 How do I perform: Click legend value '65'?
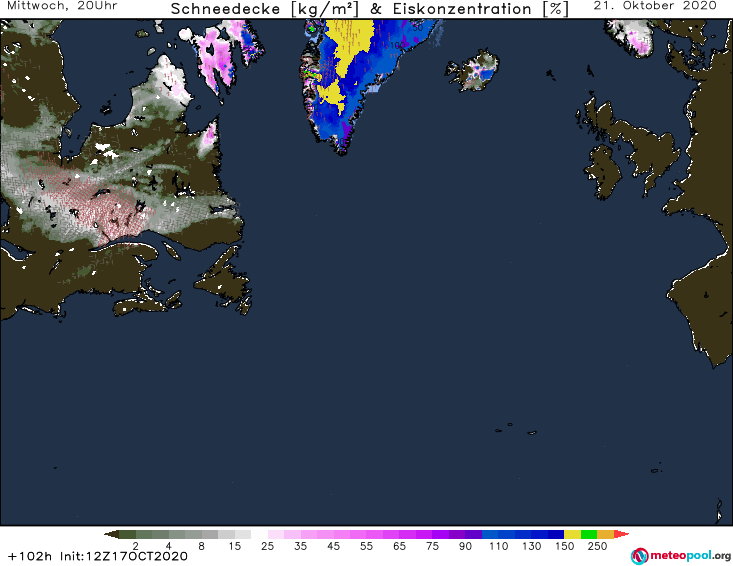click(399, 546)
